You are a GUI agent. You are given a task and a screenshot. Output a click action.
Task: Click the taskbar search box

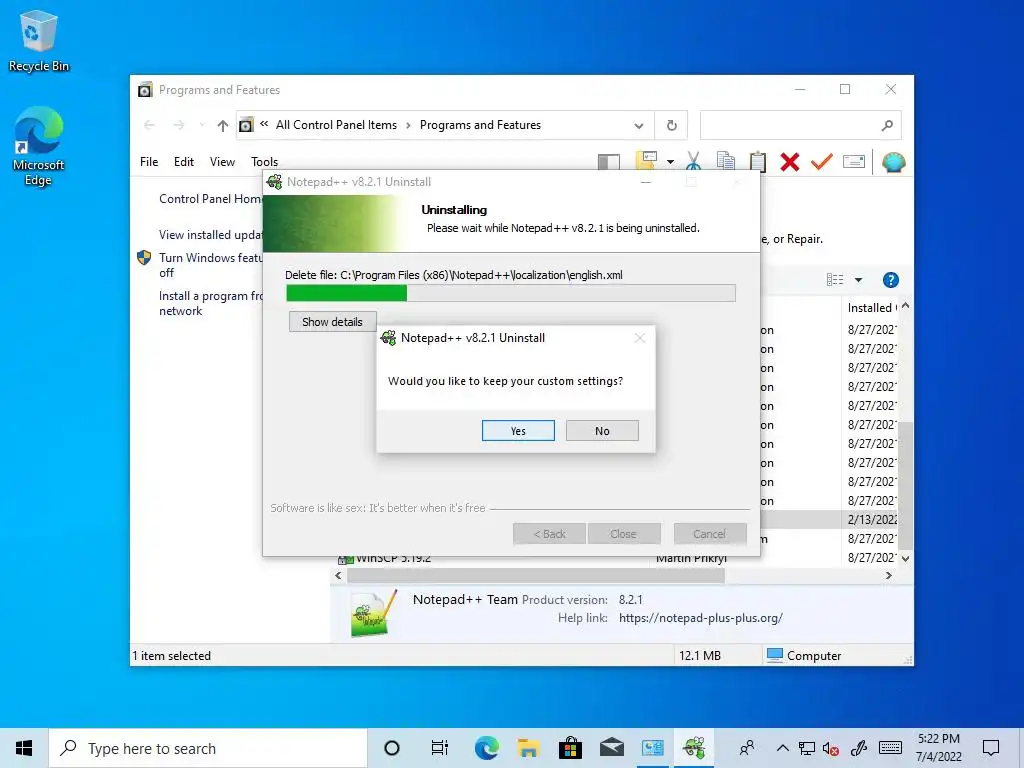(208, 748)
